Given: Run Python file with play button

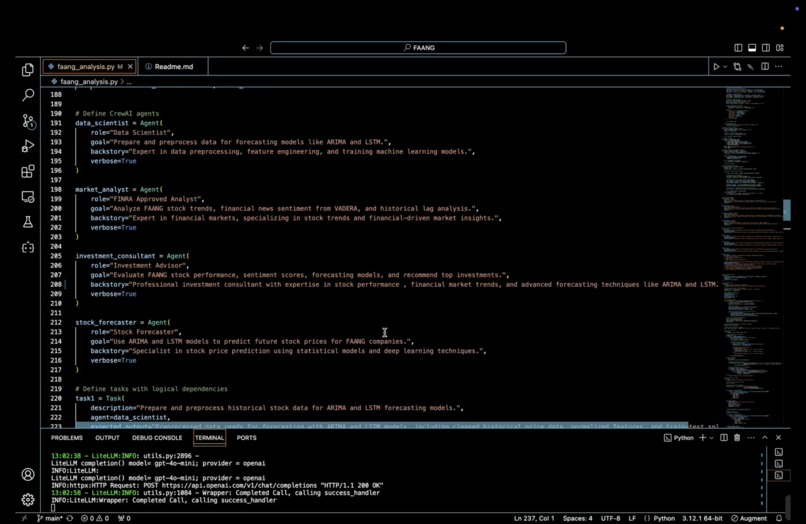Looking at the screenshot, I should tap(716, 66).
